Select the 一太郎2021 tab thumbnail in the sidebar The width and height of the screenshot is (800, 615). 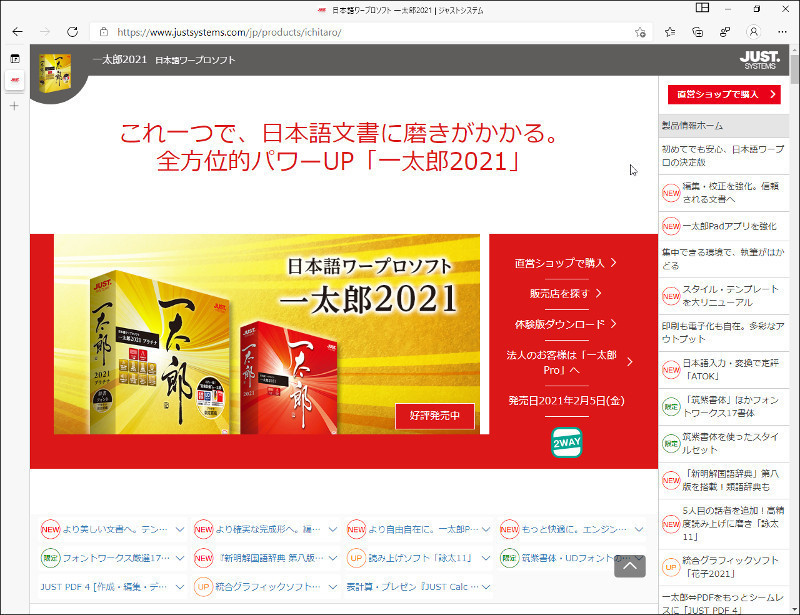point(13,81)
